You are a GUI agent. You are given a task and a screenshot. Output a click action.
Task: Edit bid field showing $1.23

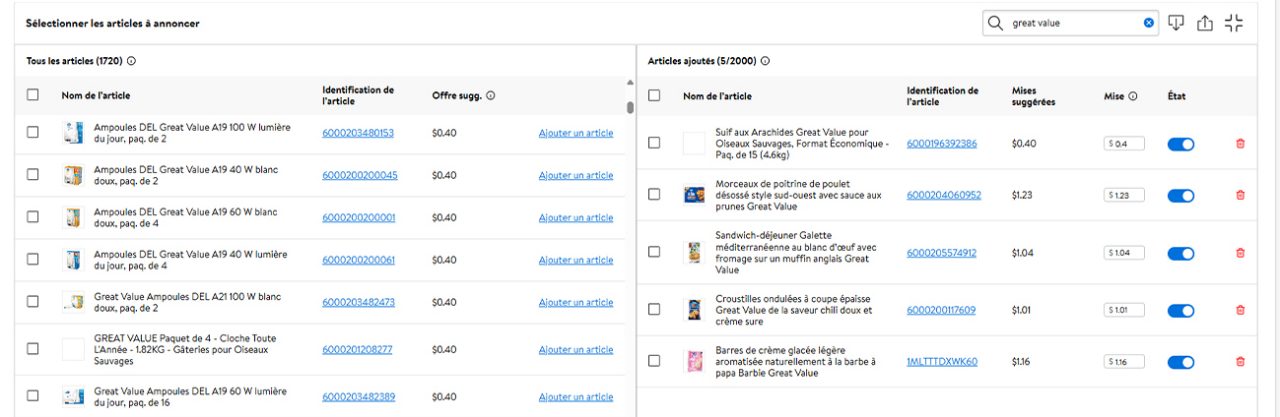[x=1125, y=195]
